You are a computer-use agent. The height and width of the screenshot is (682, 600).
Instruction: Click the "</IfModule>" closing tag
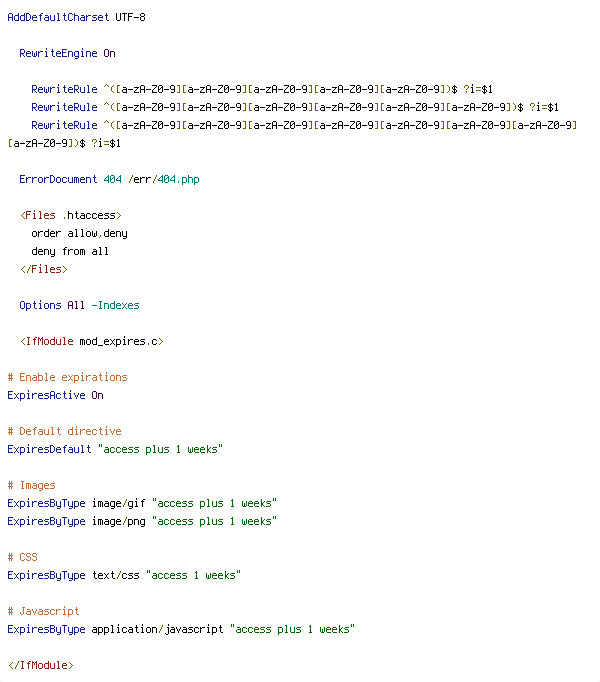point(41,665)
